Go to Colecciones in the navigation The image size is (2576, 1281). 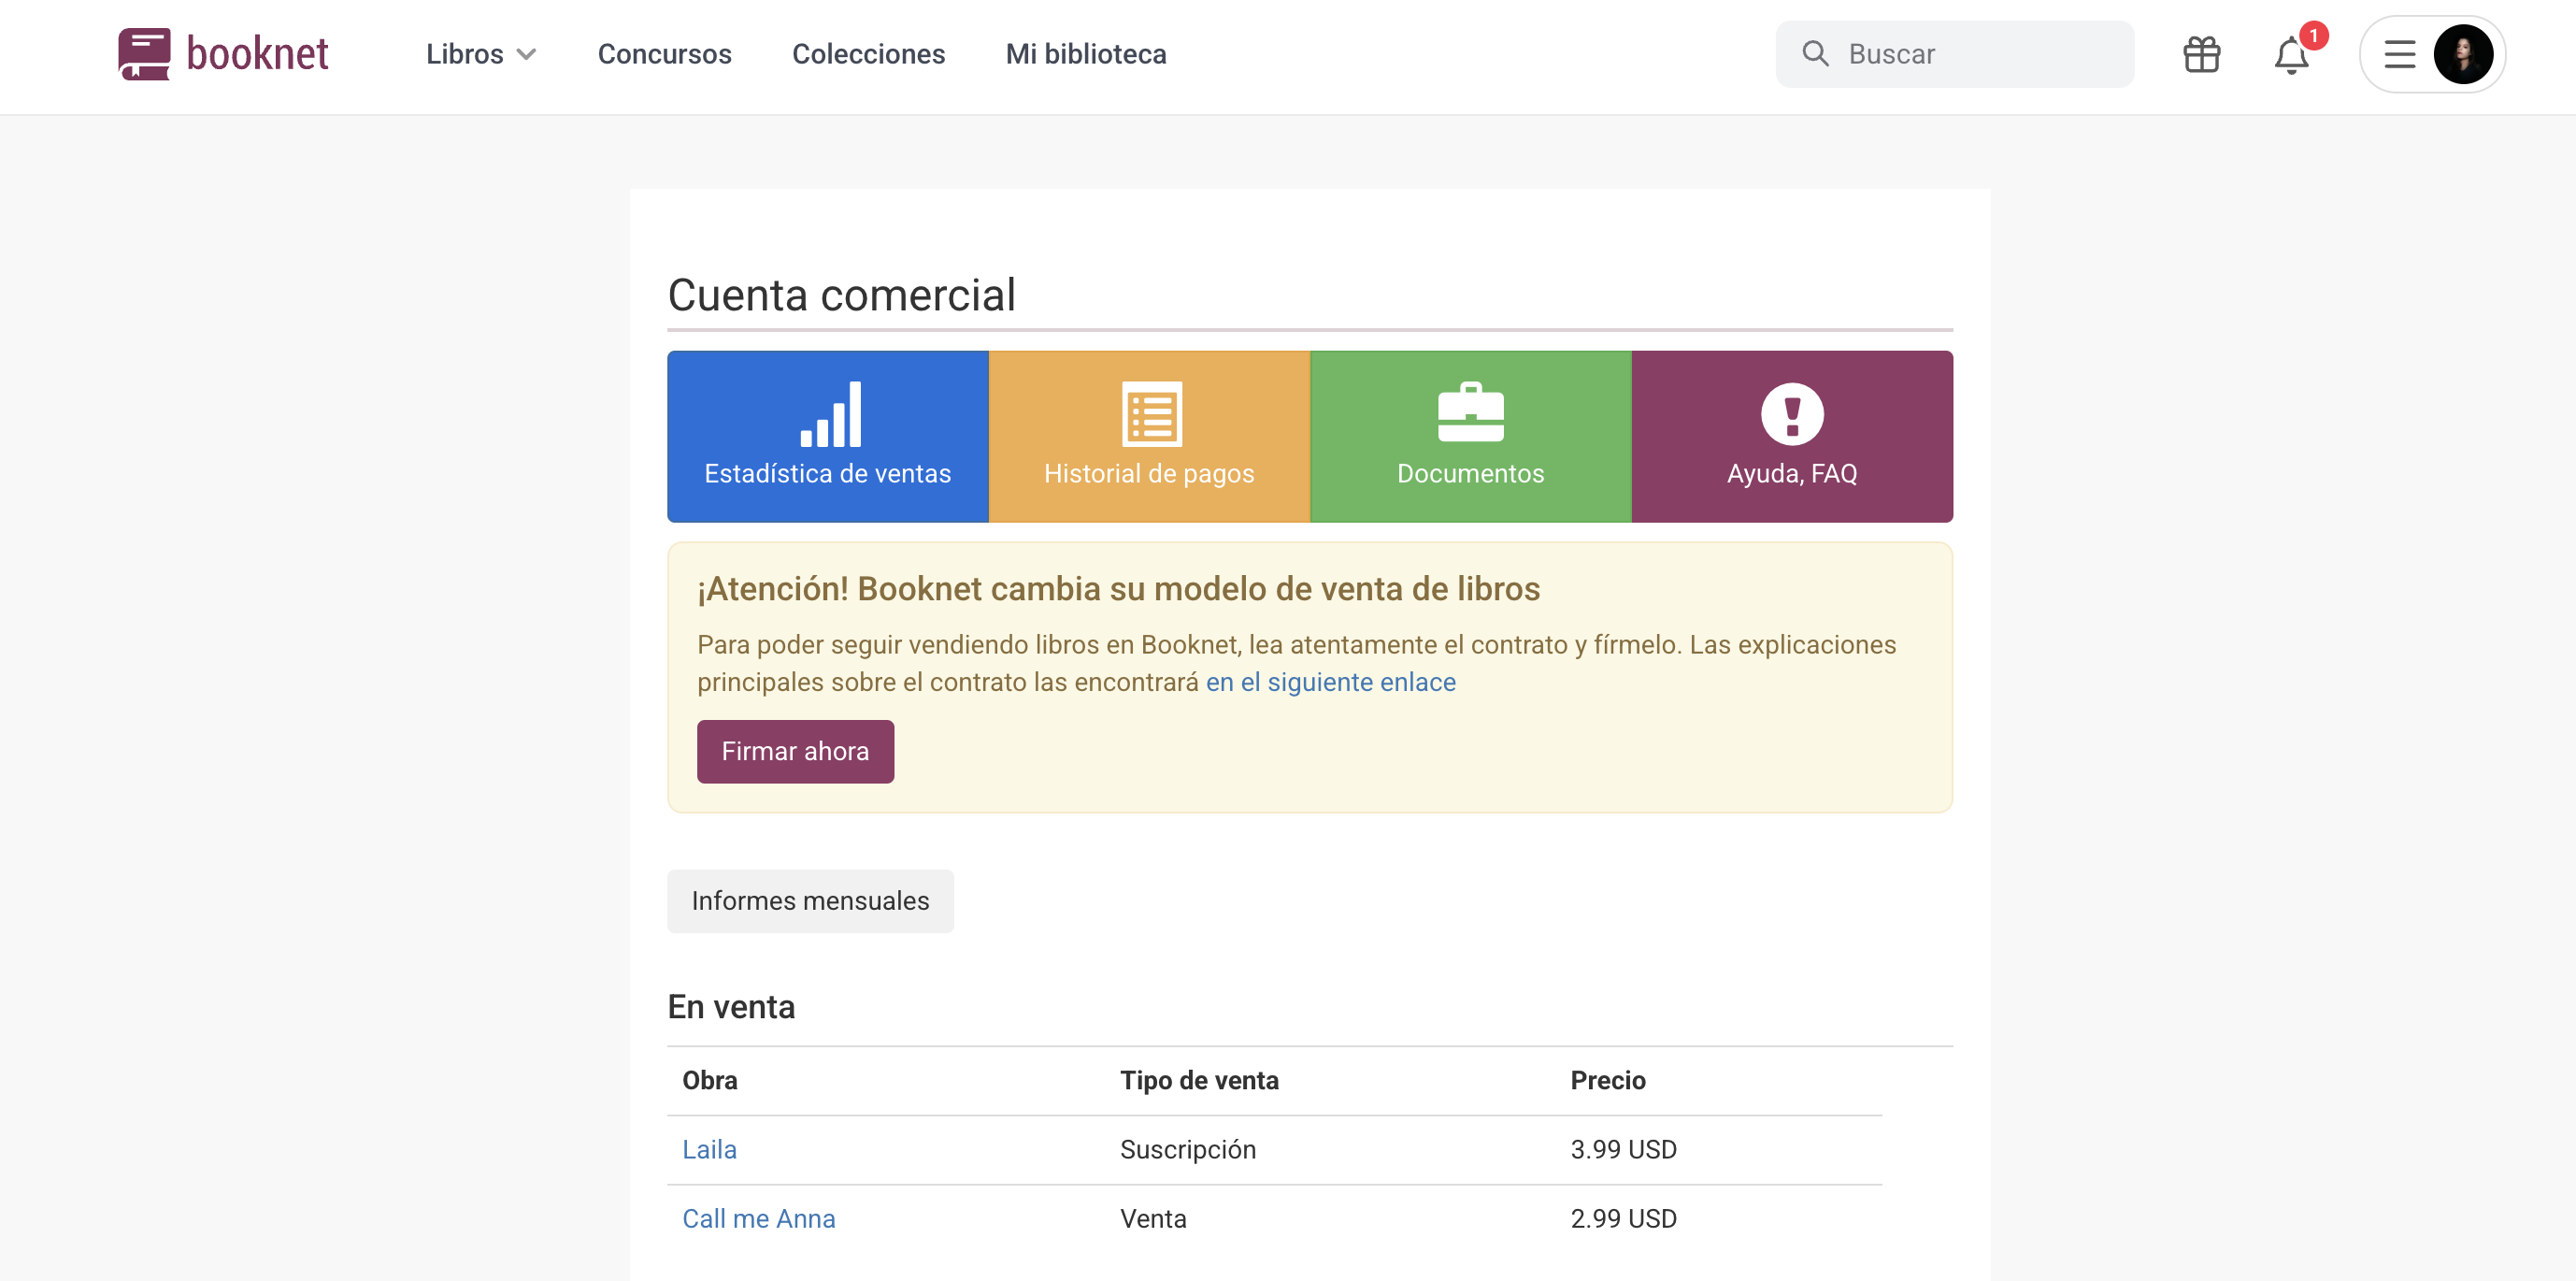(x=868, y=54)
